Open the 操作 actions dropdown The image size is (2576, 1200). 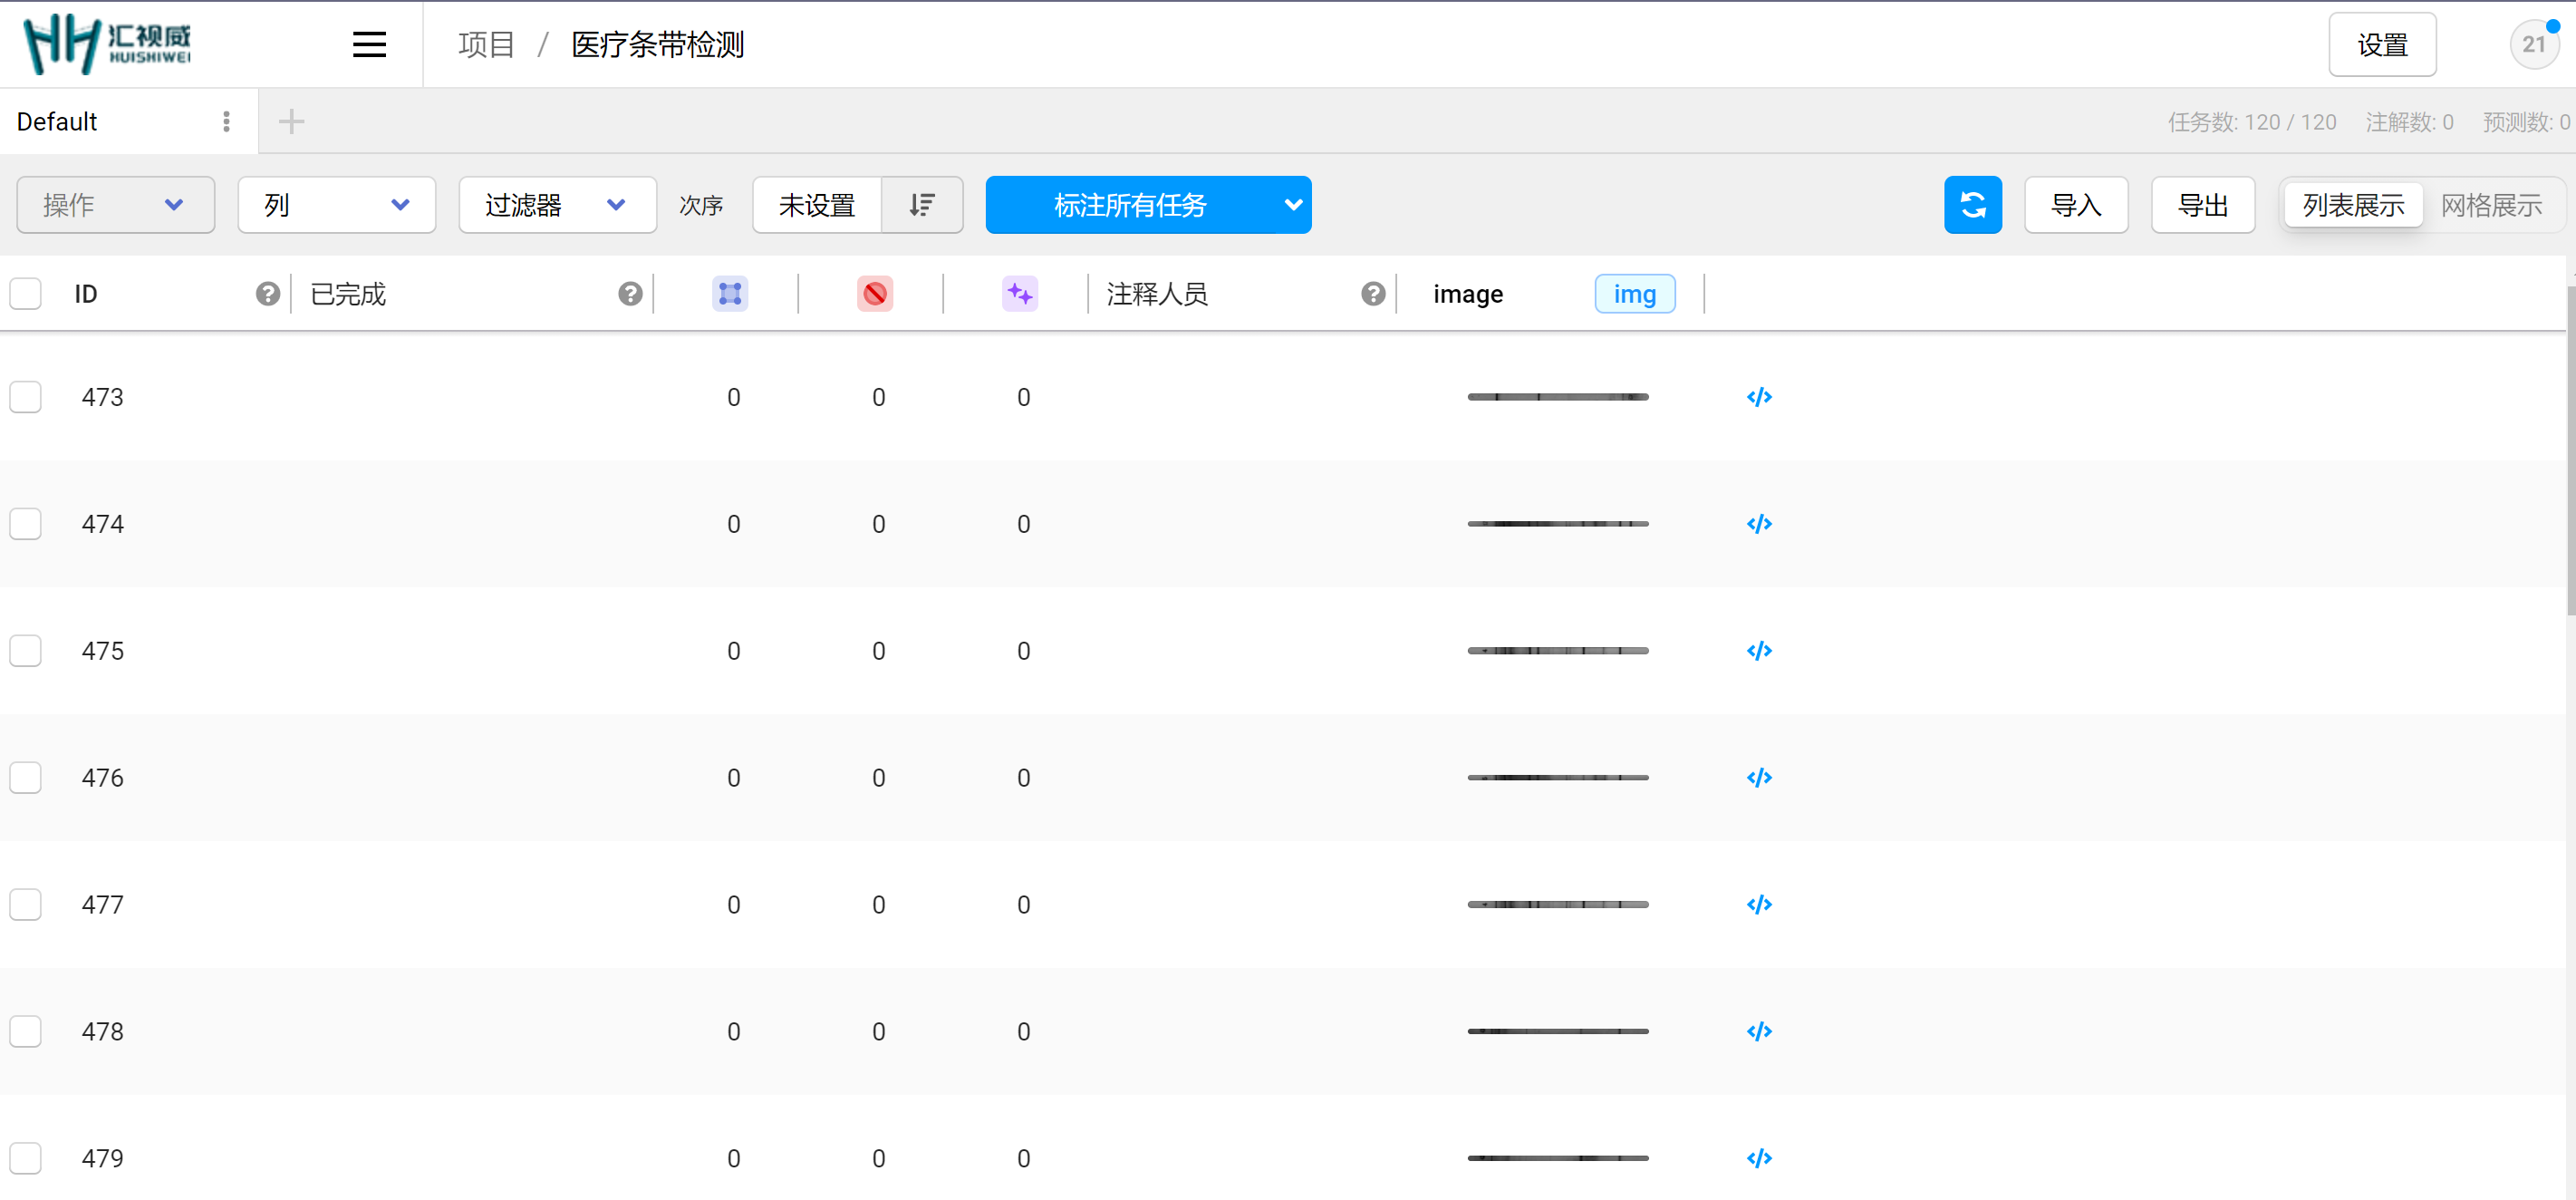[115, 205]
